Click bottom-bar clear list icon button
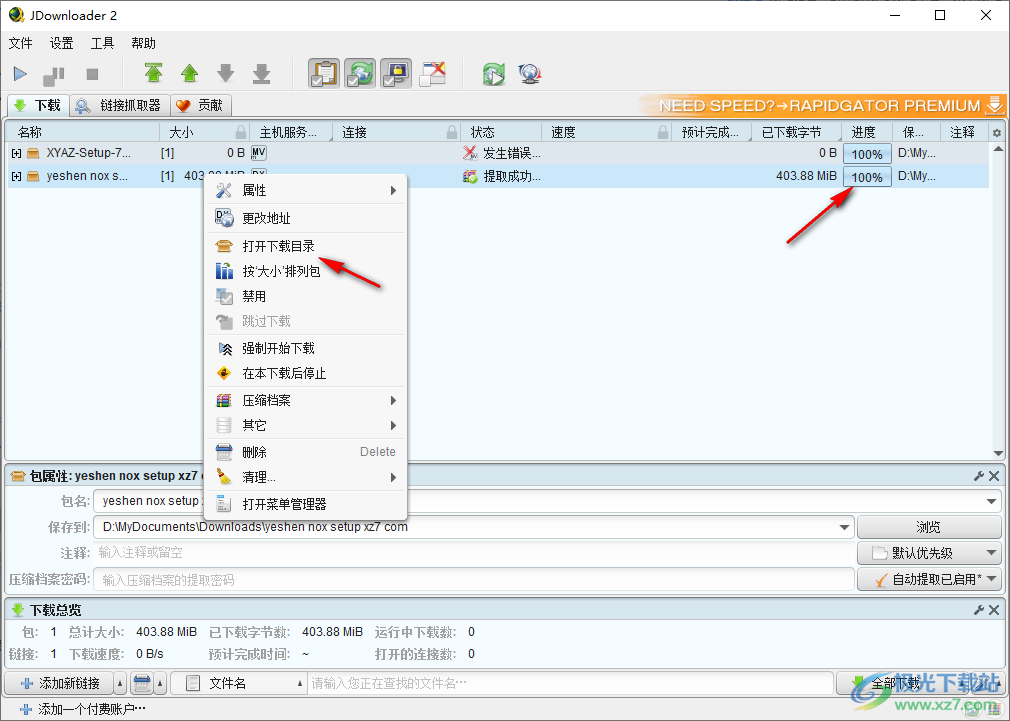Screen dimensions: 1010x721 coord(142,683)
